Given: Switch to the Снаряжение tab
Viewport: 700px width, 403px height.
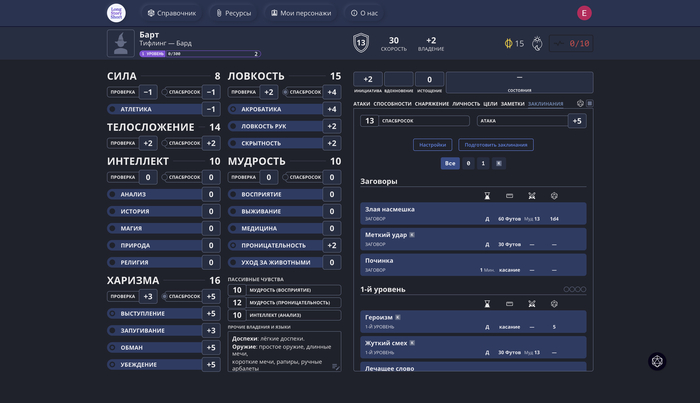Looking at the screenshot, I should (x=432, y=104).
